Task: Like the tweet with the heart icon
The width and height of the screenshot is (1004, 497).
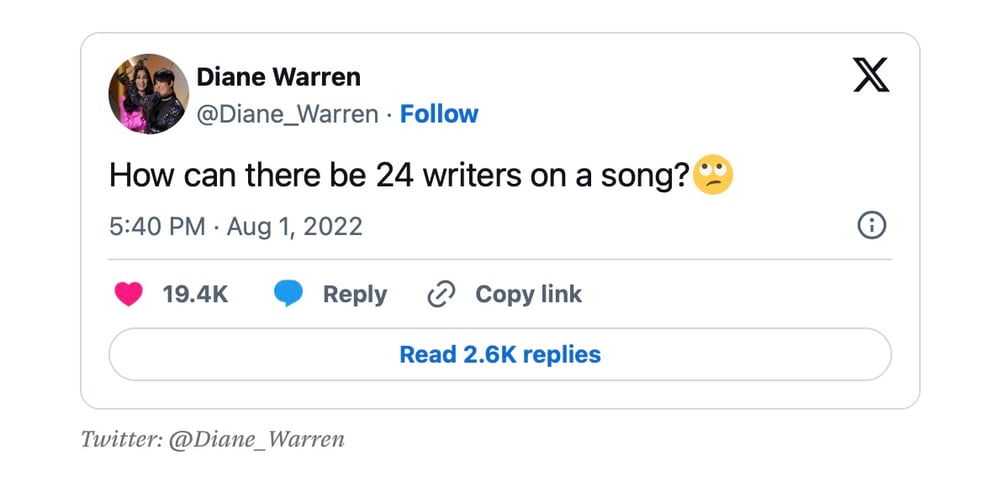Action: 128,294
